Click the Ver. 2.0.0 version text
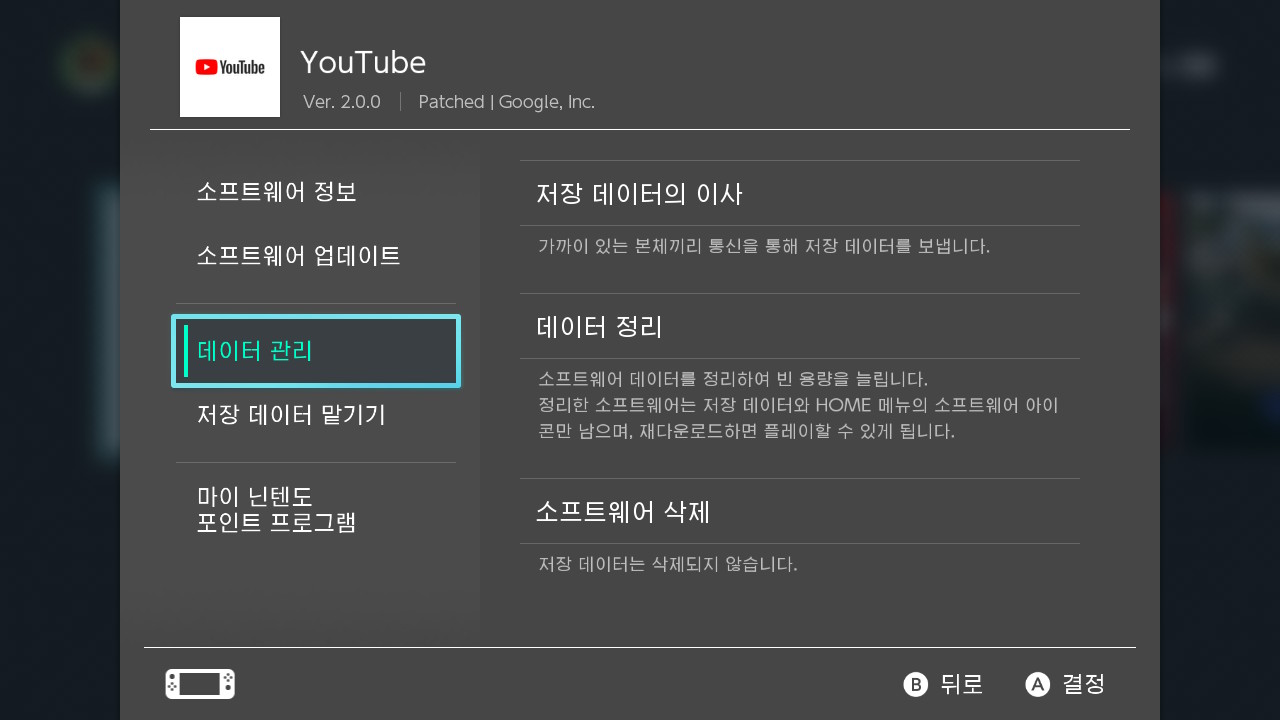Image resolution: width=1280 pixels, height=720 pixels. [x=342, y=102]
